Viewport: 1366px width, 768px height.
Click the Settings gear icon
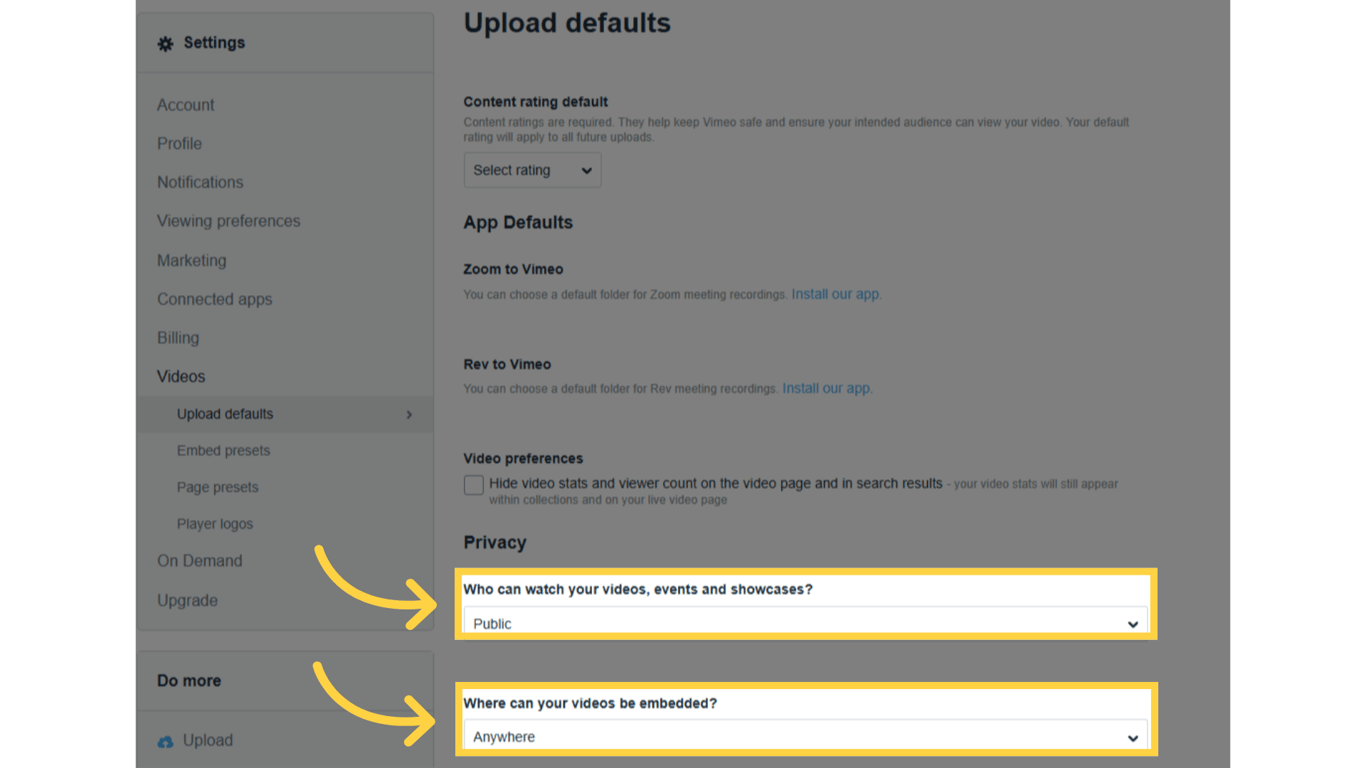(165, 43)
